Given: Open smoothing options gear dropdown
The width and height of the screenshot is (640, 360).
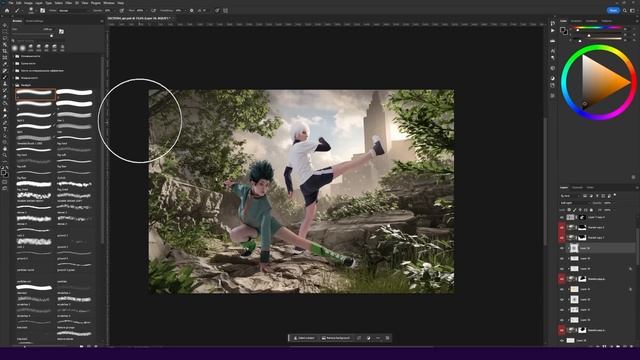Looking at the screenshot, I should tap(191, 11).
